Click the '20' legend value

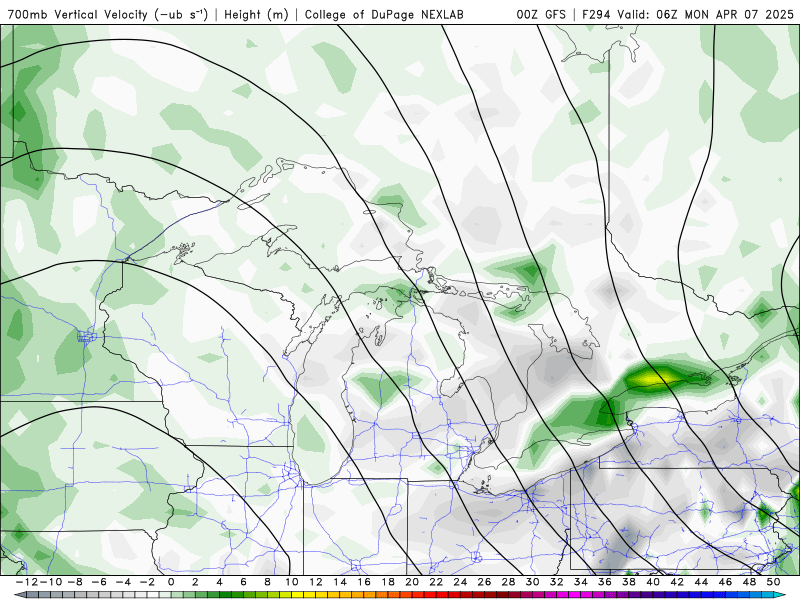pos(412,582)
